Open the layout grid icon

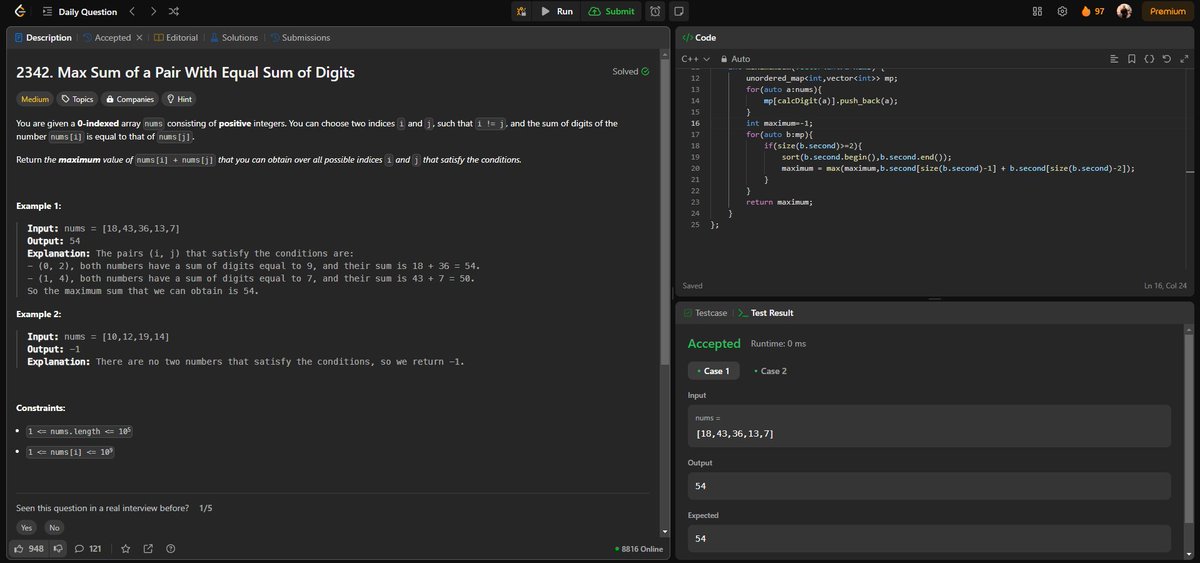[1037, 11]
